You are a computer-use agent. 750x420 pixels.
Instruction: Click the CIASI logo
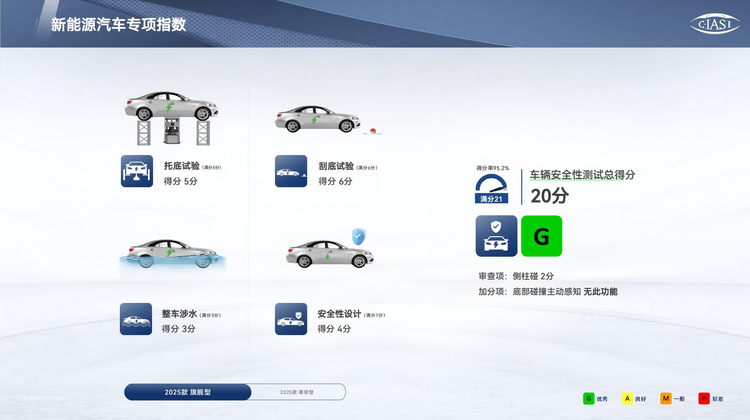715,24
